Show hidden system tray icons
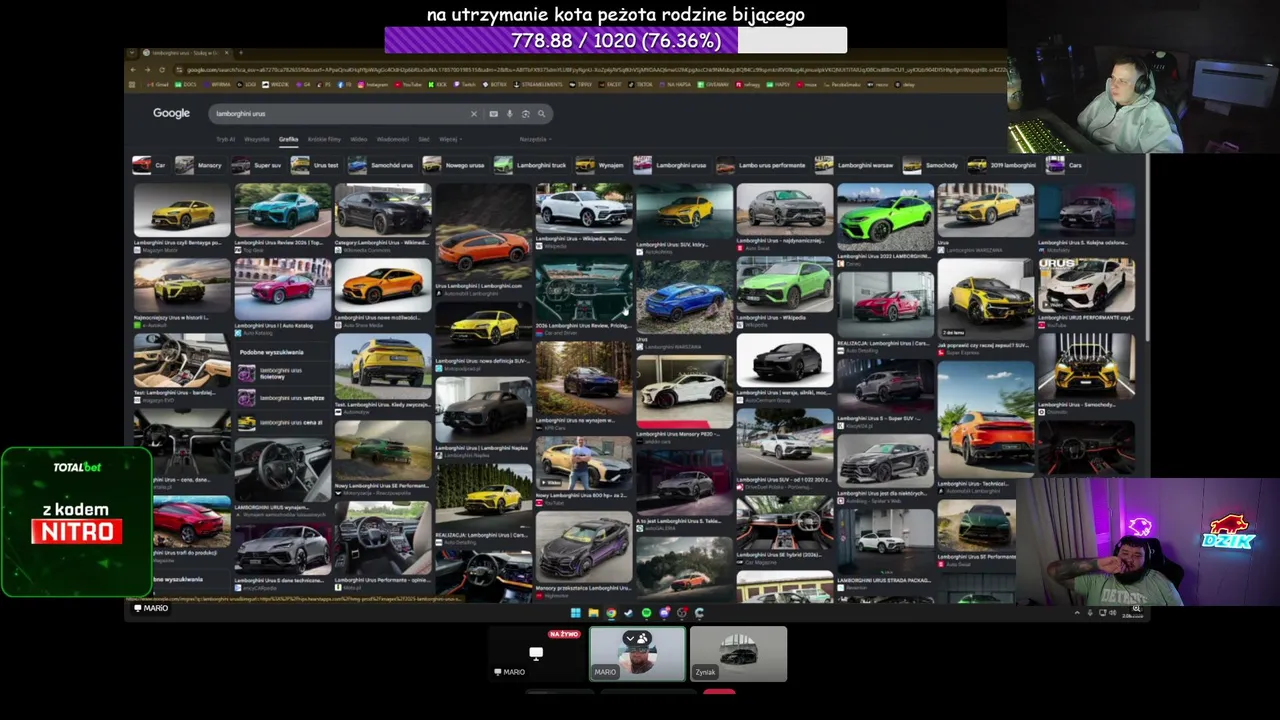Image resolution: width=1280 pixels, height=720 pixels. [1077, 612]
